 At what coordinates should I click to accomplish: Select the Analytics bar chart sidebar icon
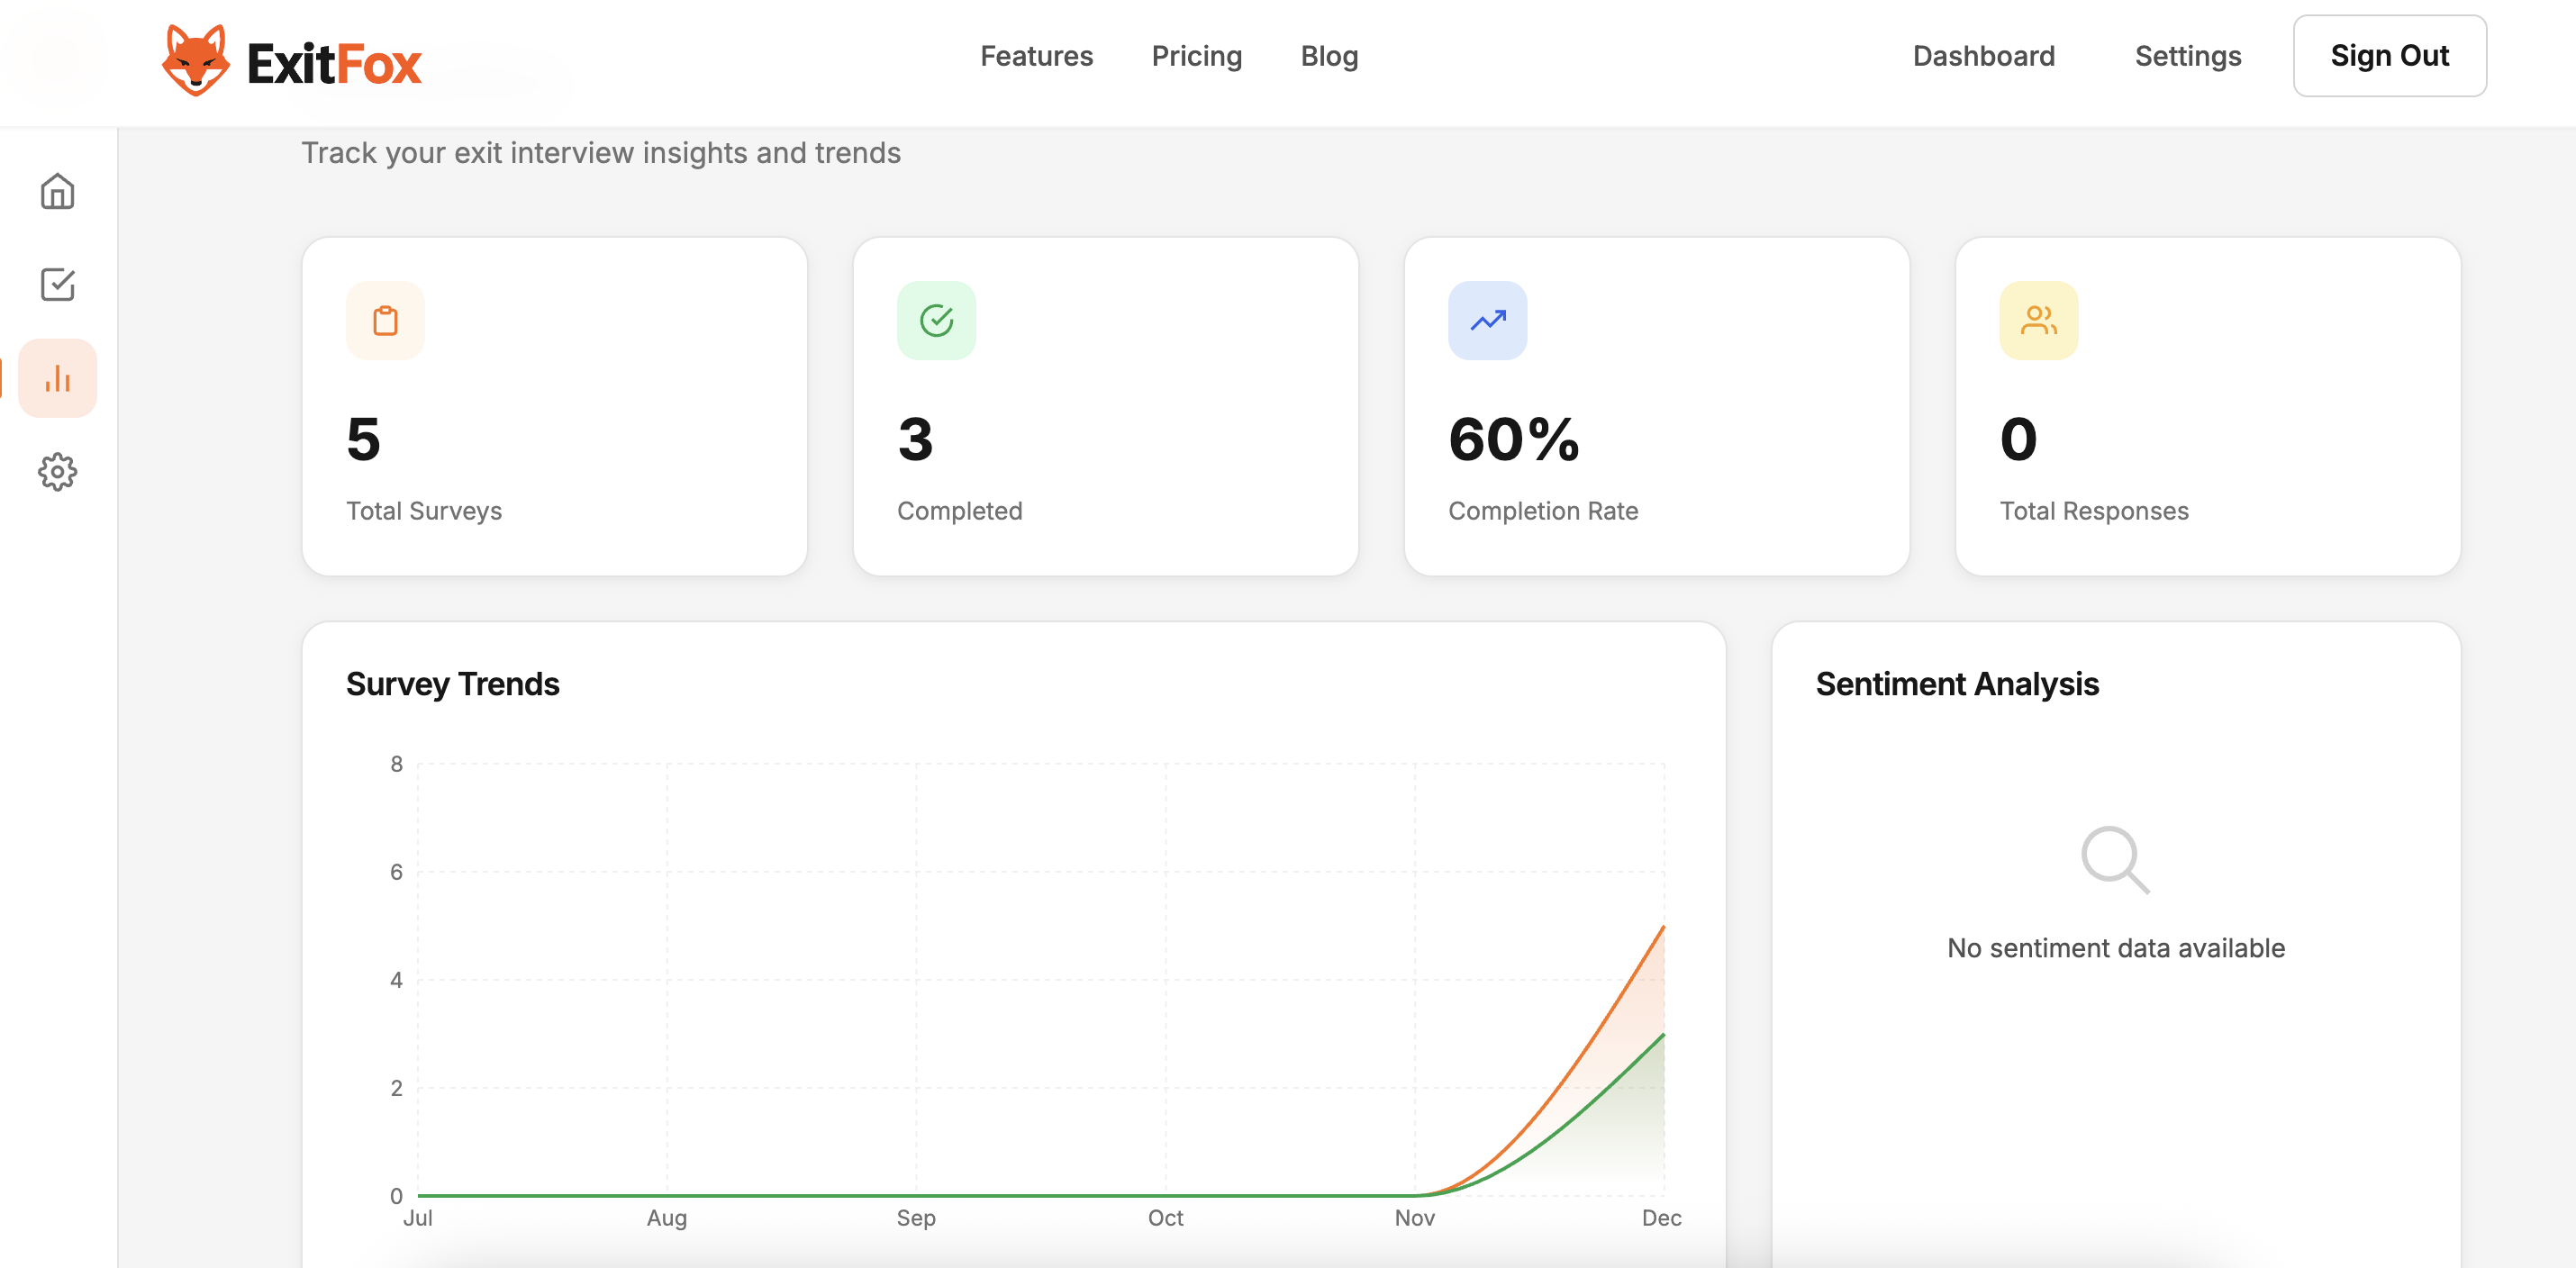57,377
